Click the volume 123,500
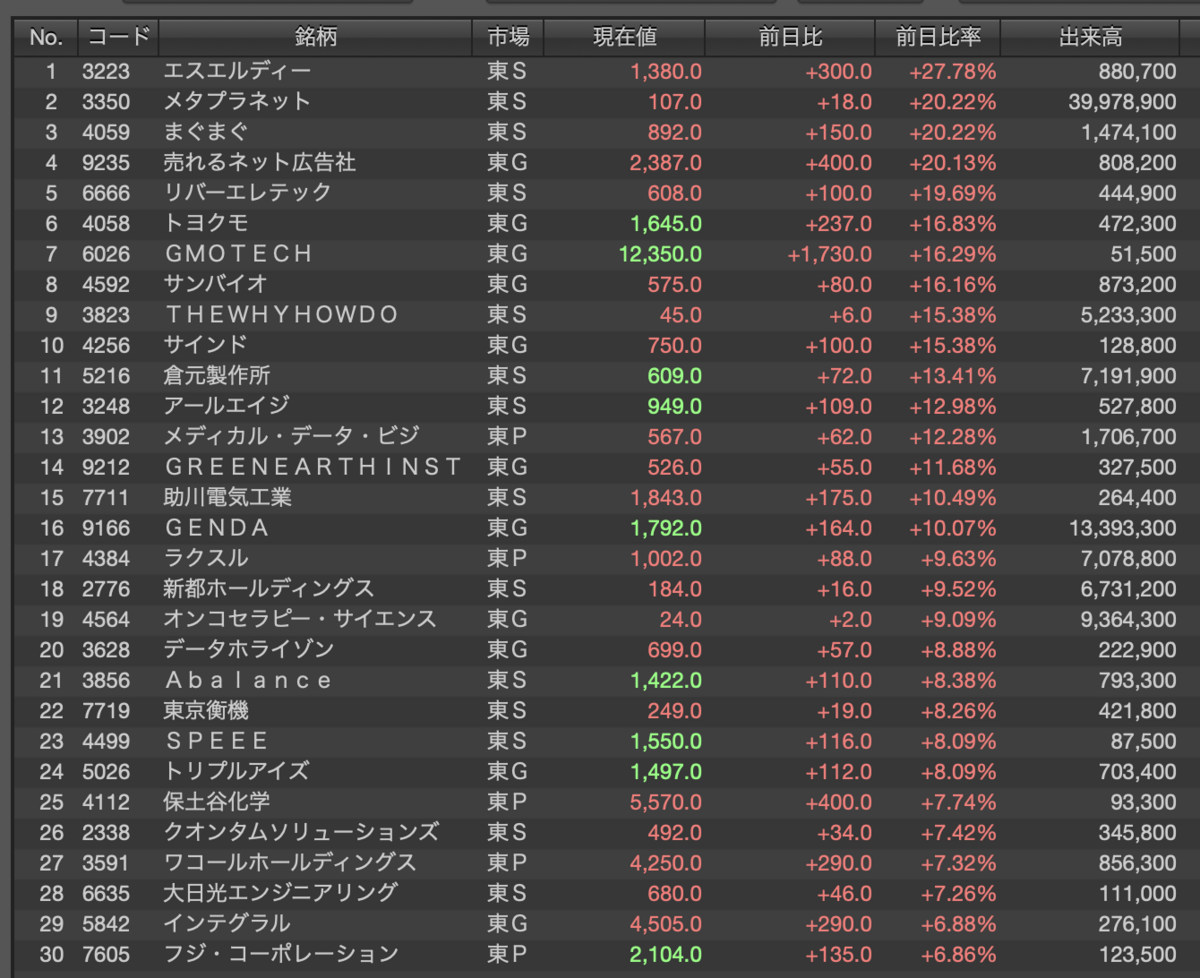Viewport: 1200px width, 978px height. tap(1138, 954)
